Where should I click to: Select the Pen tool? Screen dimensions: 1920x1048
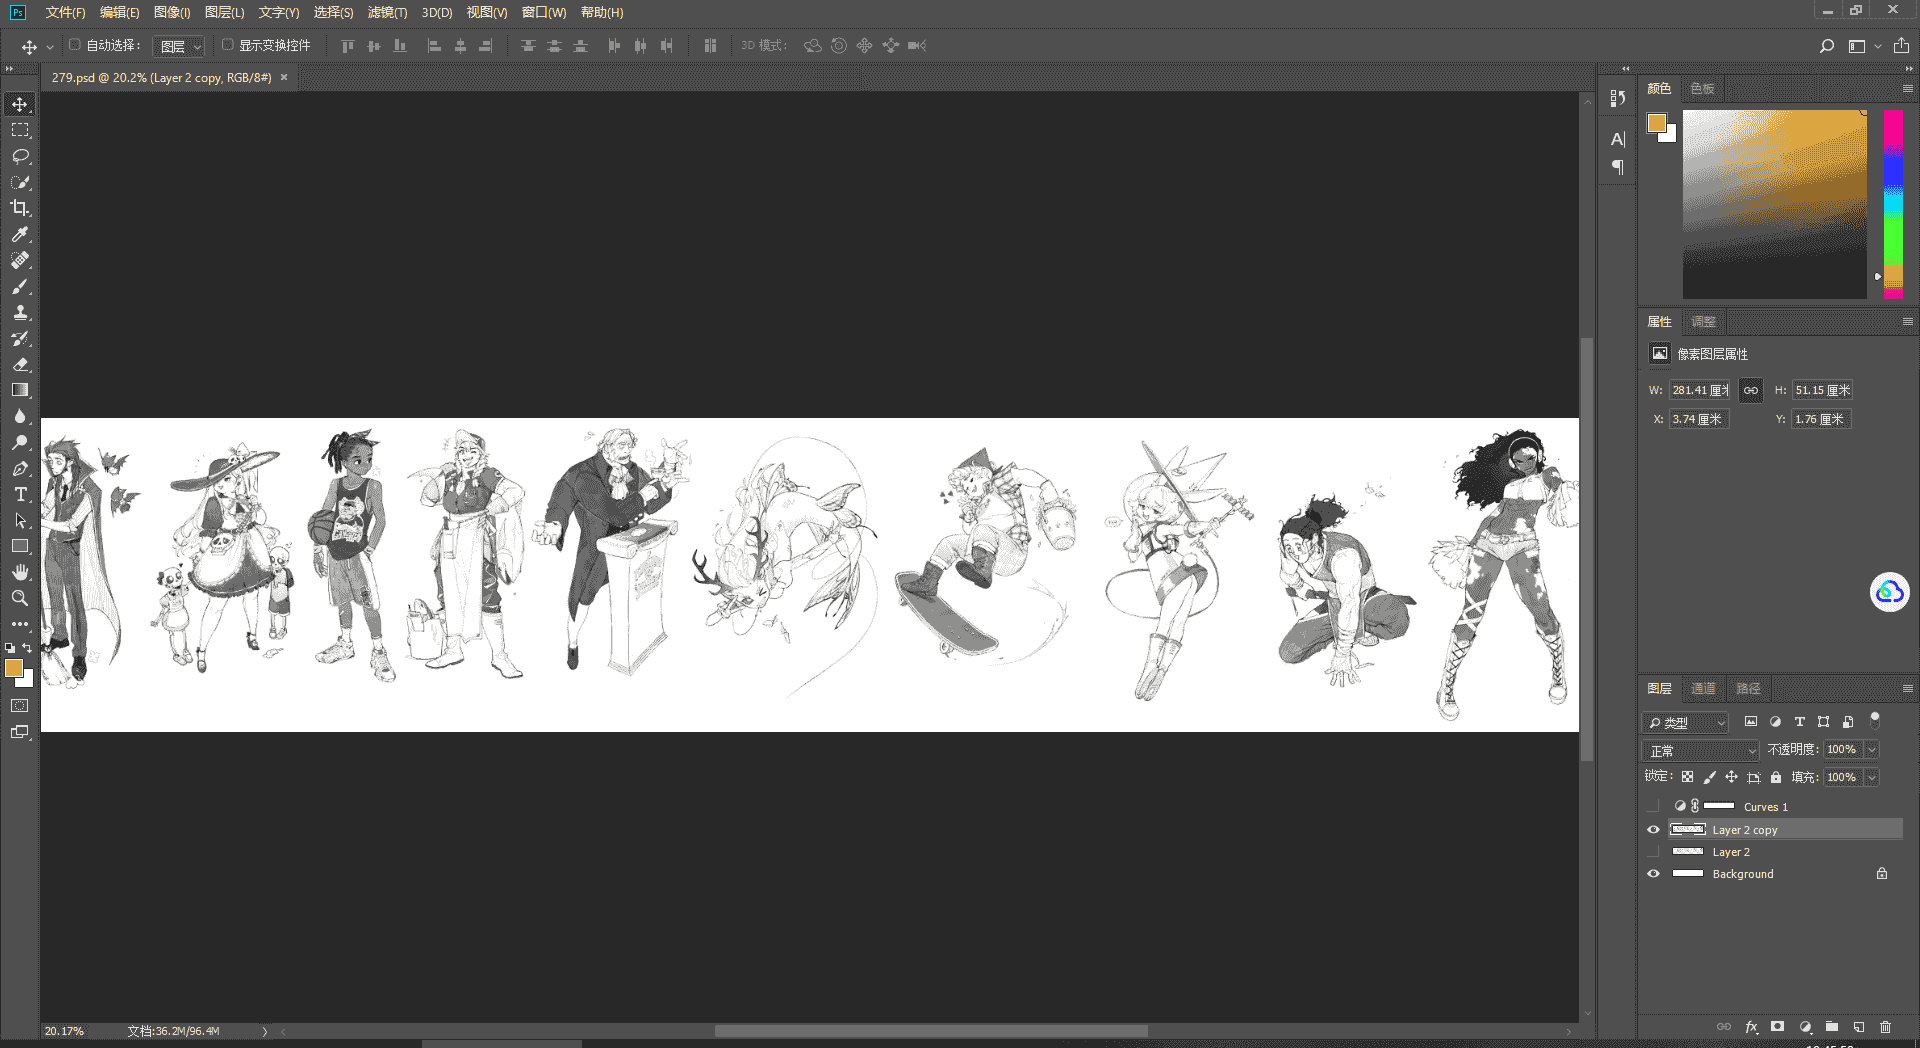(20, 469)
